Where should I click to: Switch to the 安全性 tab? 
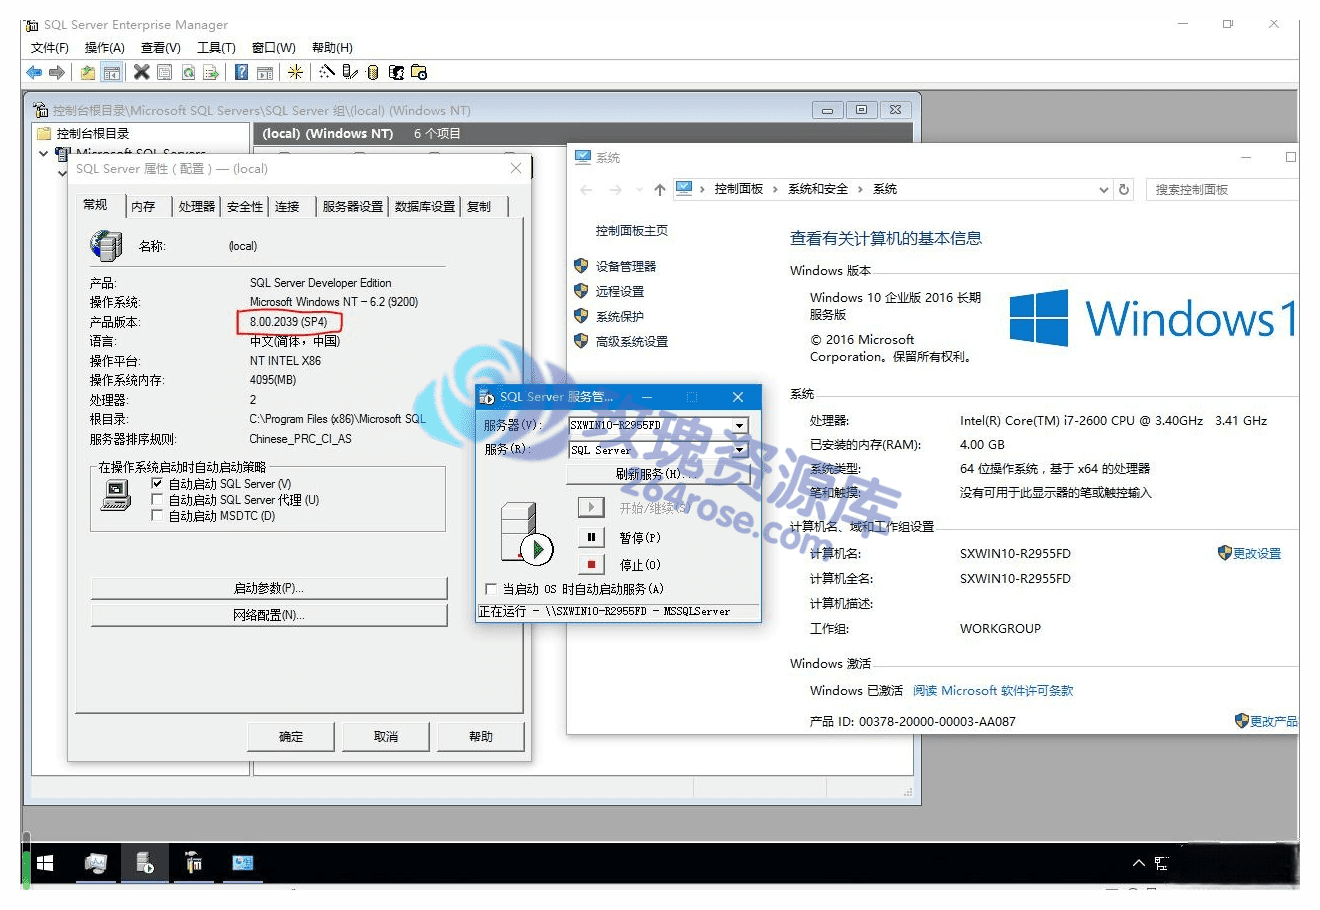click(245, 206)
